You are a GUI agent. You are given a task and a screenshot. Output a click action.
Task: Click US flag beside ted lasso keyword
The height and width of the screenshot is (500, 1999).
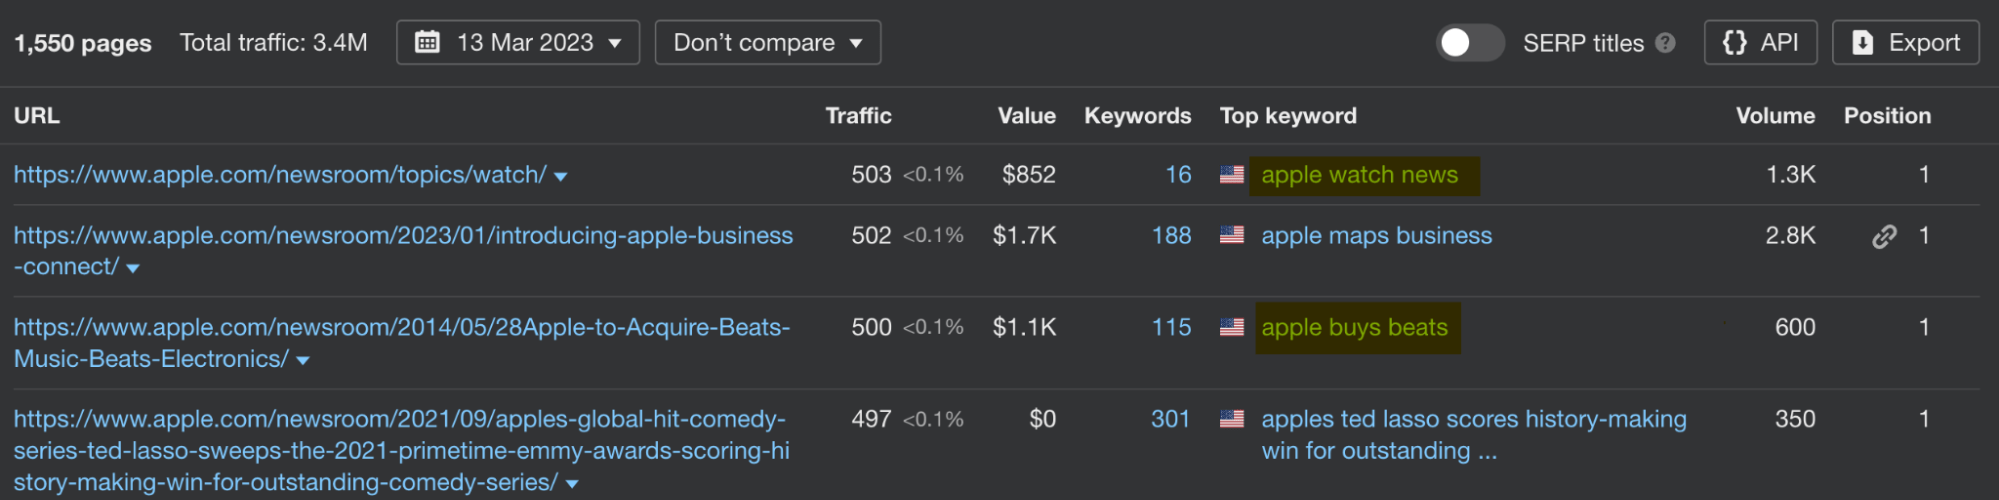(x=1232, y=419)
